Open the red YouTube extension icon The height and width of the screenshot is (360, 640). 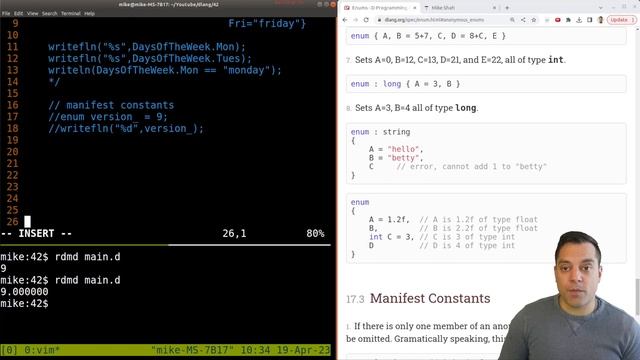pos(558,20)
